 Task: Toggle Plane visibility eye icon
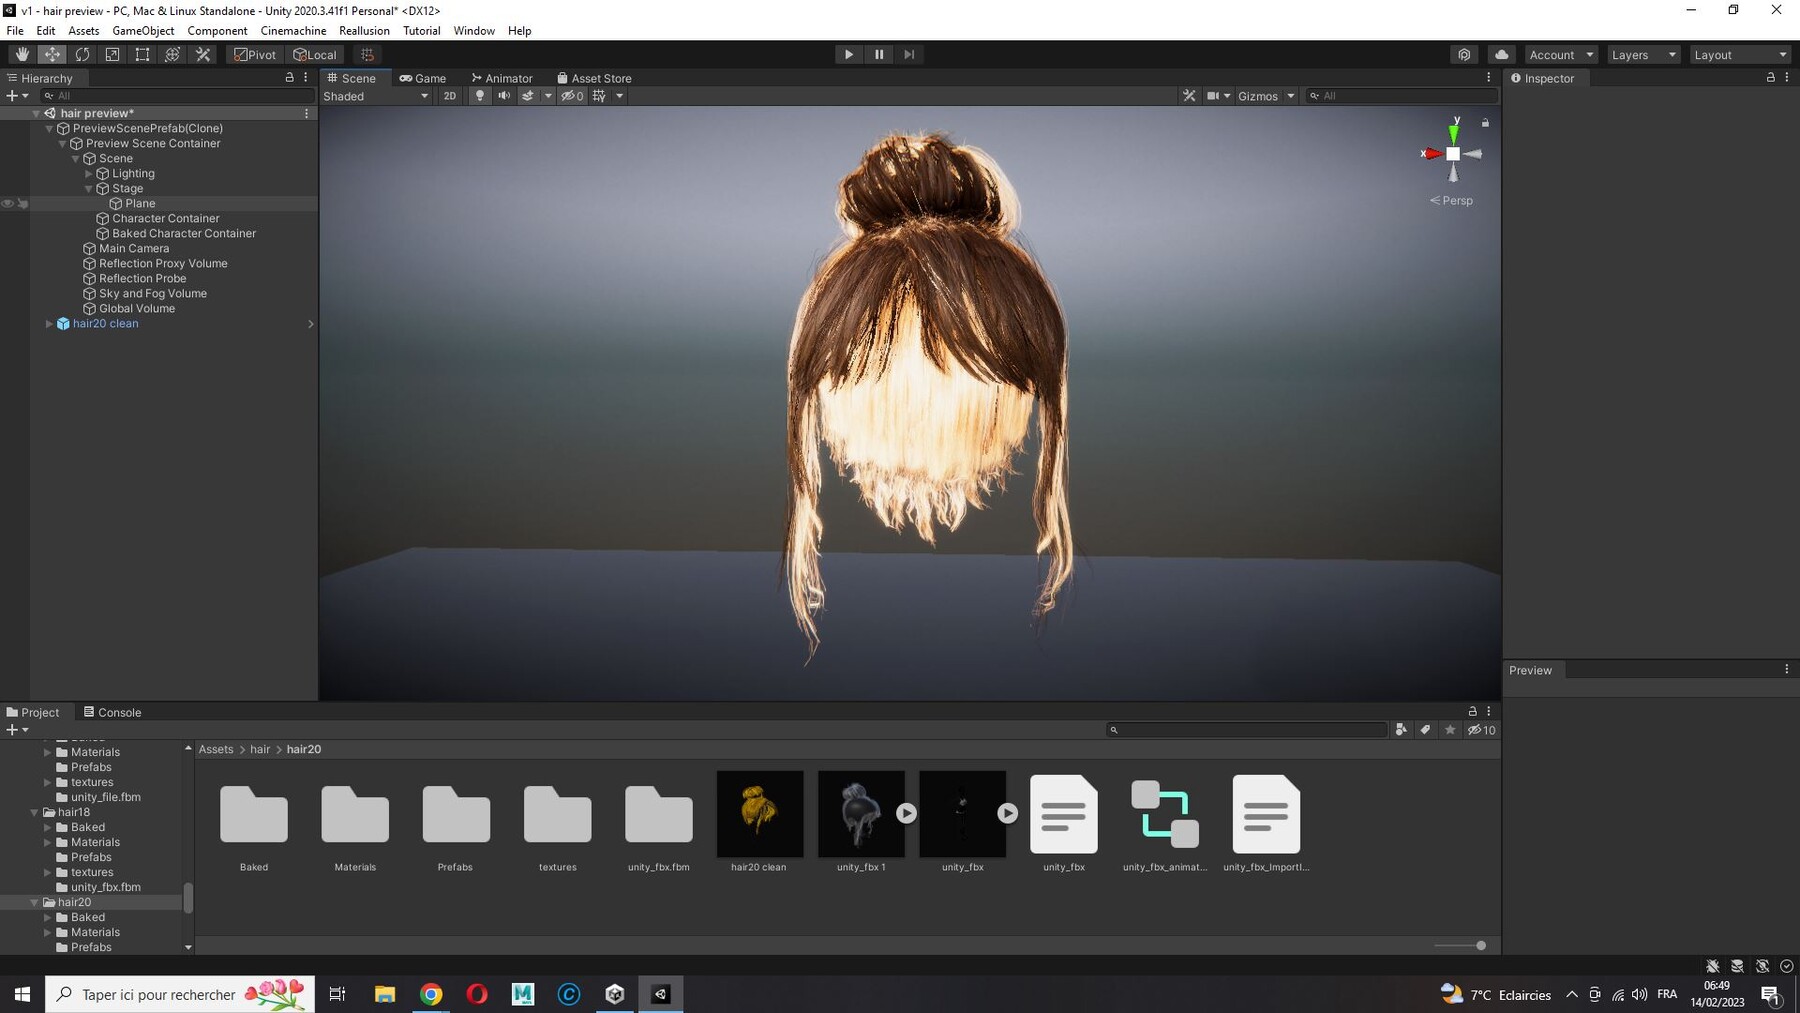pos(8,204)
